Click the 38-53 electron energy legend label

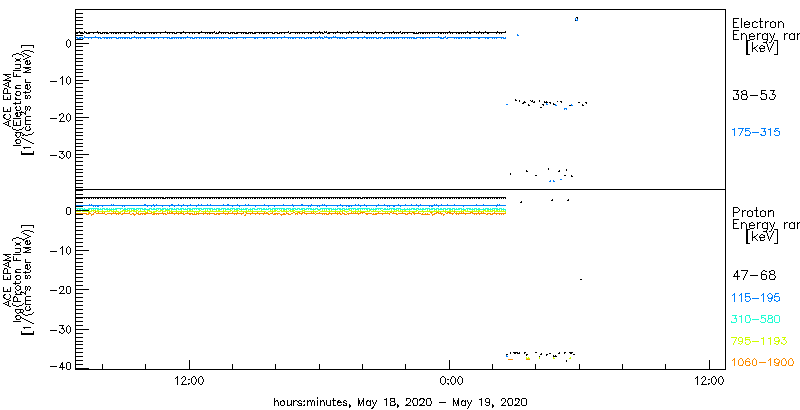pos(754,95)
